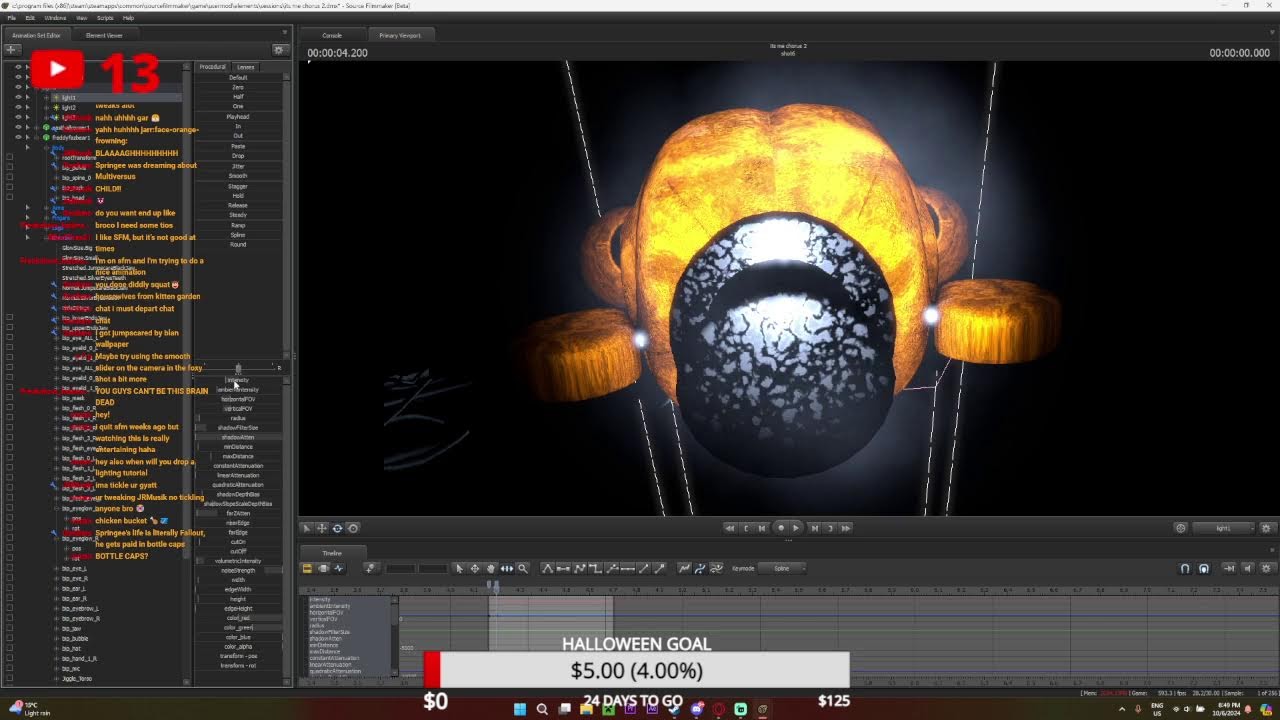Screen dimensions: 1280x720
Task: Apply the Jitter procedural preset
Action: [238, 166]
